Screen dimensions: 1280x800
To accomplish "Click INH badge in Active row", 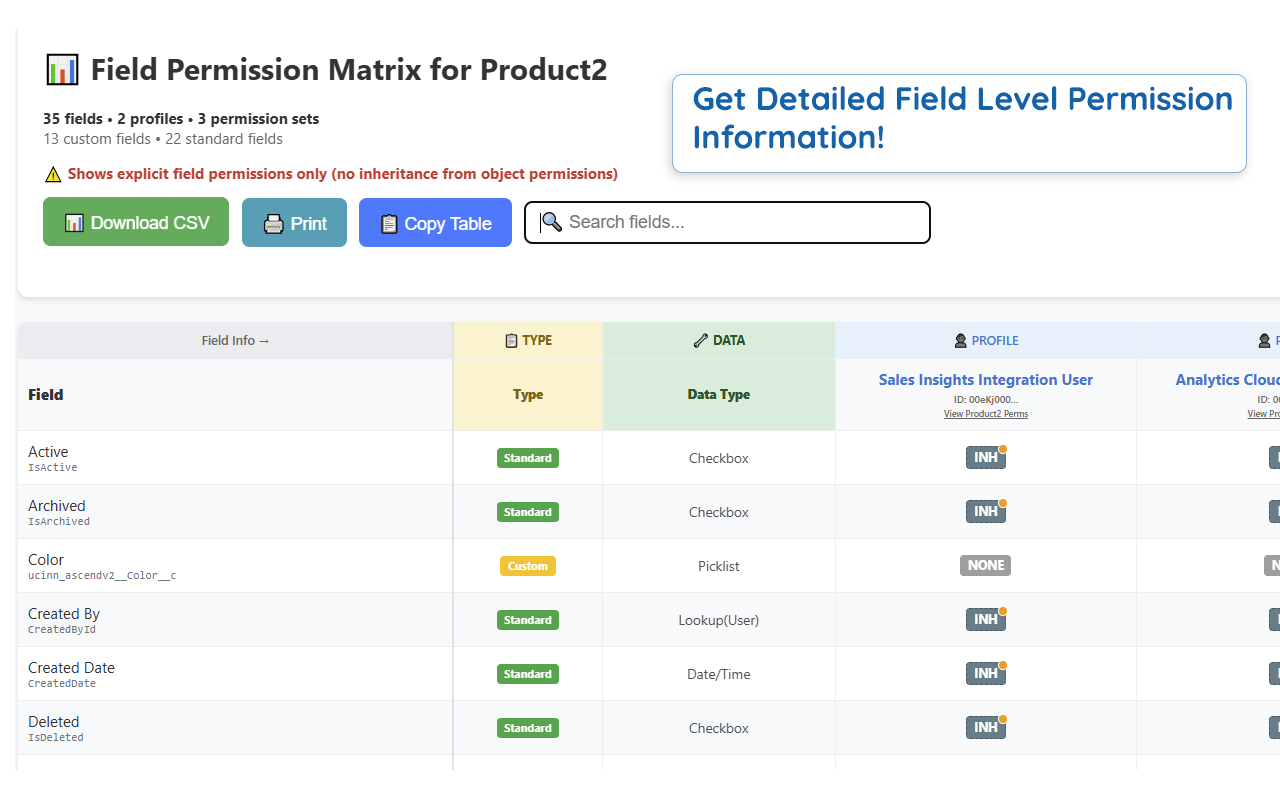I will (x=985, y=458).
